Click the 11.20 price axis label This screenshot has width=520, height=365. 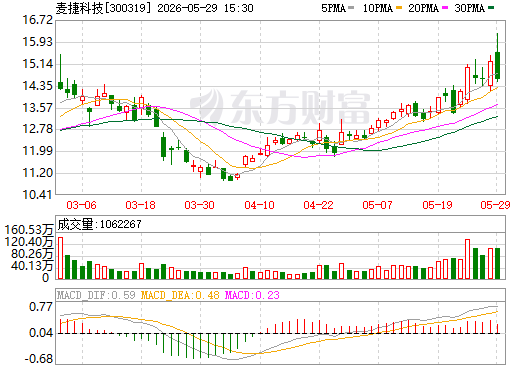[38, 173]
